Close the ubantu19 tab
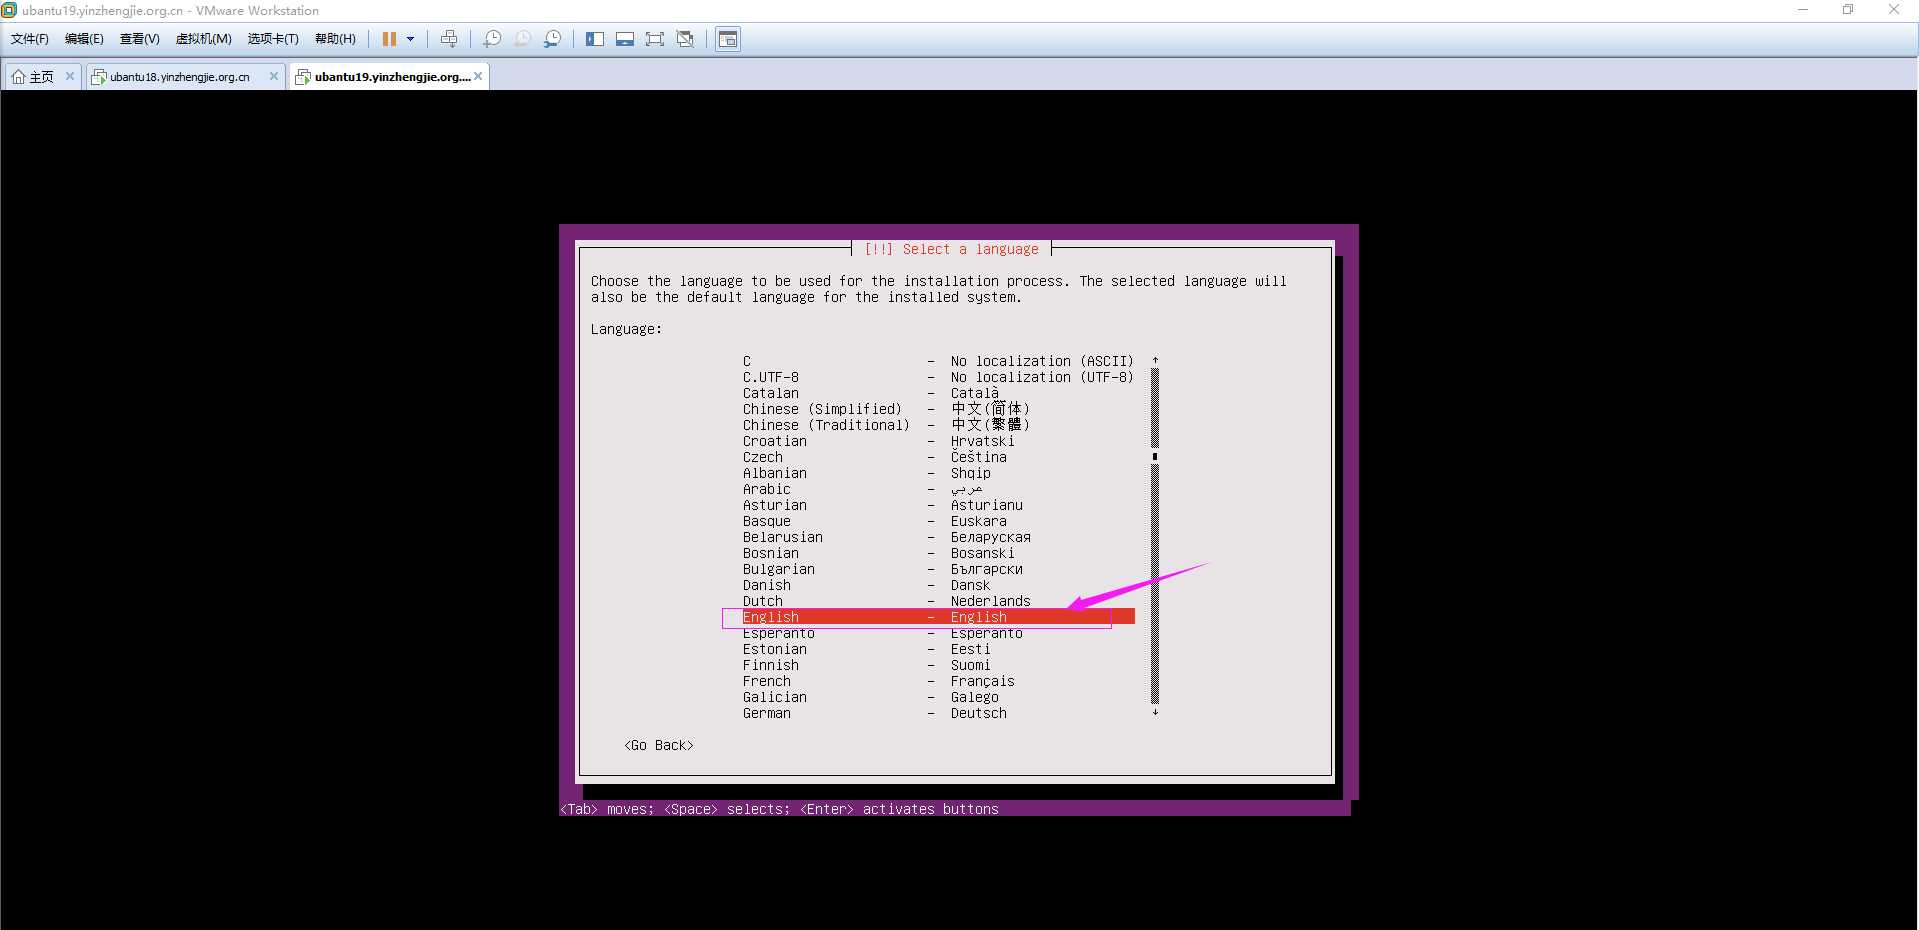The image size is (1919, 930). [478, 76]
